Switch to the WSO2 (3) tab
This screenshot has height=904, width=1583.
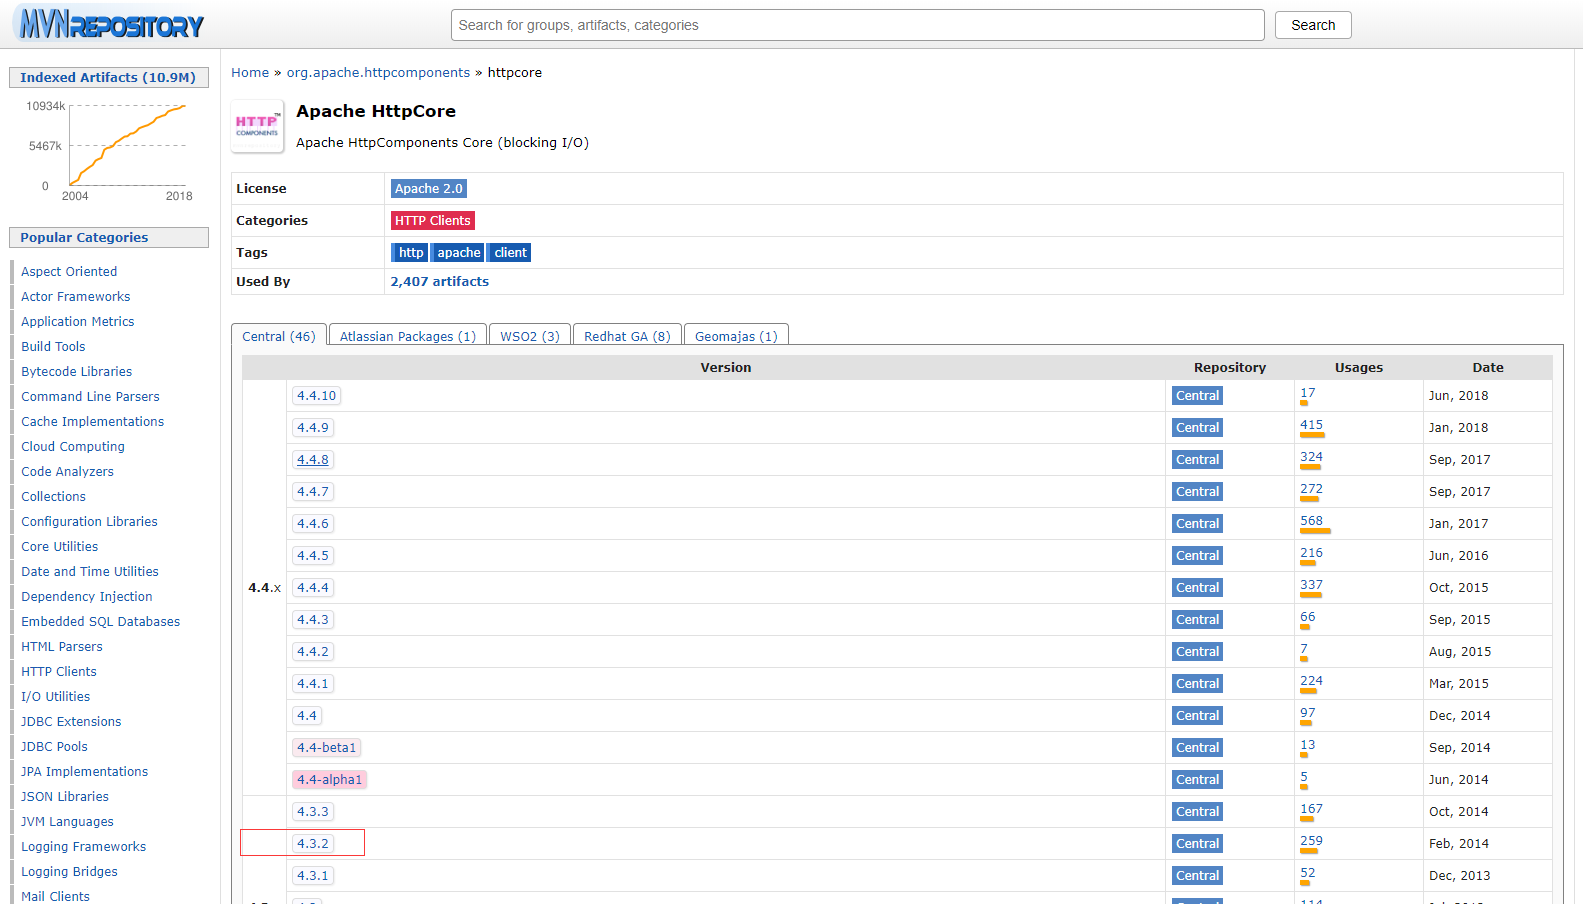tap(530, 336)
